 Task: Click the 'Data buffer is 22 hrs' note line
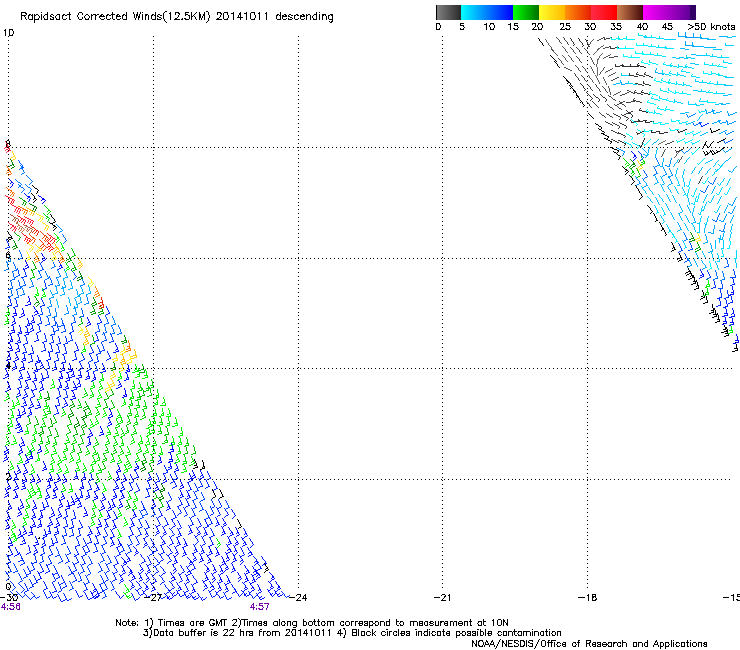[352, 633]
